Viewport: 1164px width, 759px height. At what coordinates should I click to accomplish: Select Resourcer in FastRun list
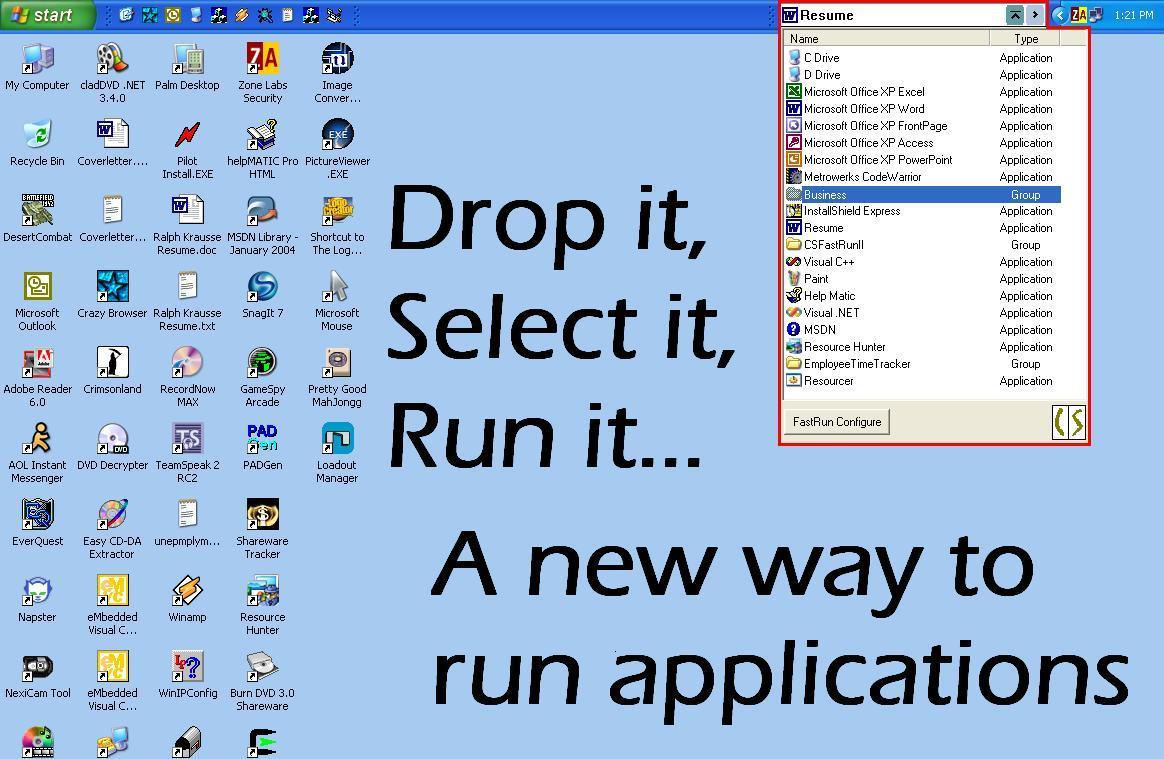(923, 381)
